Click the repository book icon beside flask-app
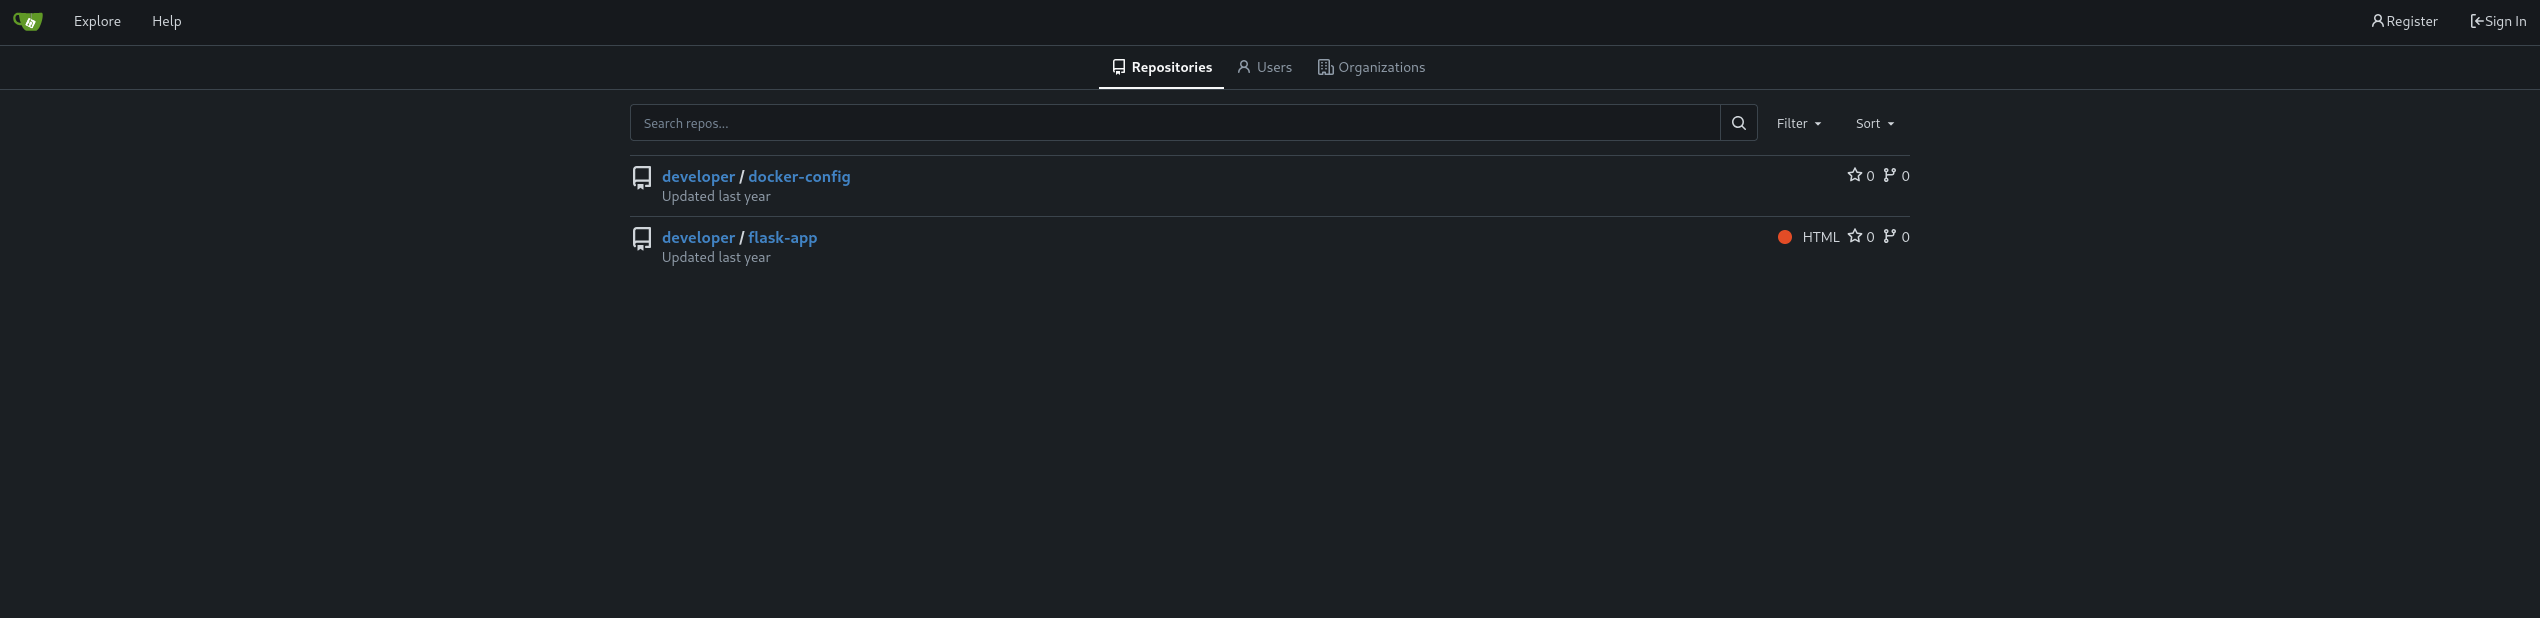The height and width of the screenshot is (618, 2540). point(642,238)
